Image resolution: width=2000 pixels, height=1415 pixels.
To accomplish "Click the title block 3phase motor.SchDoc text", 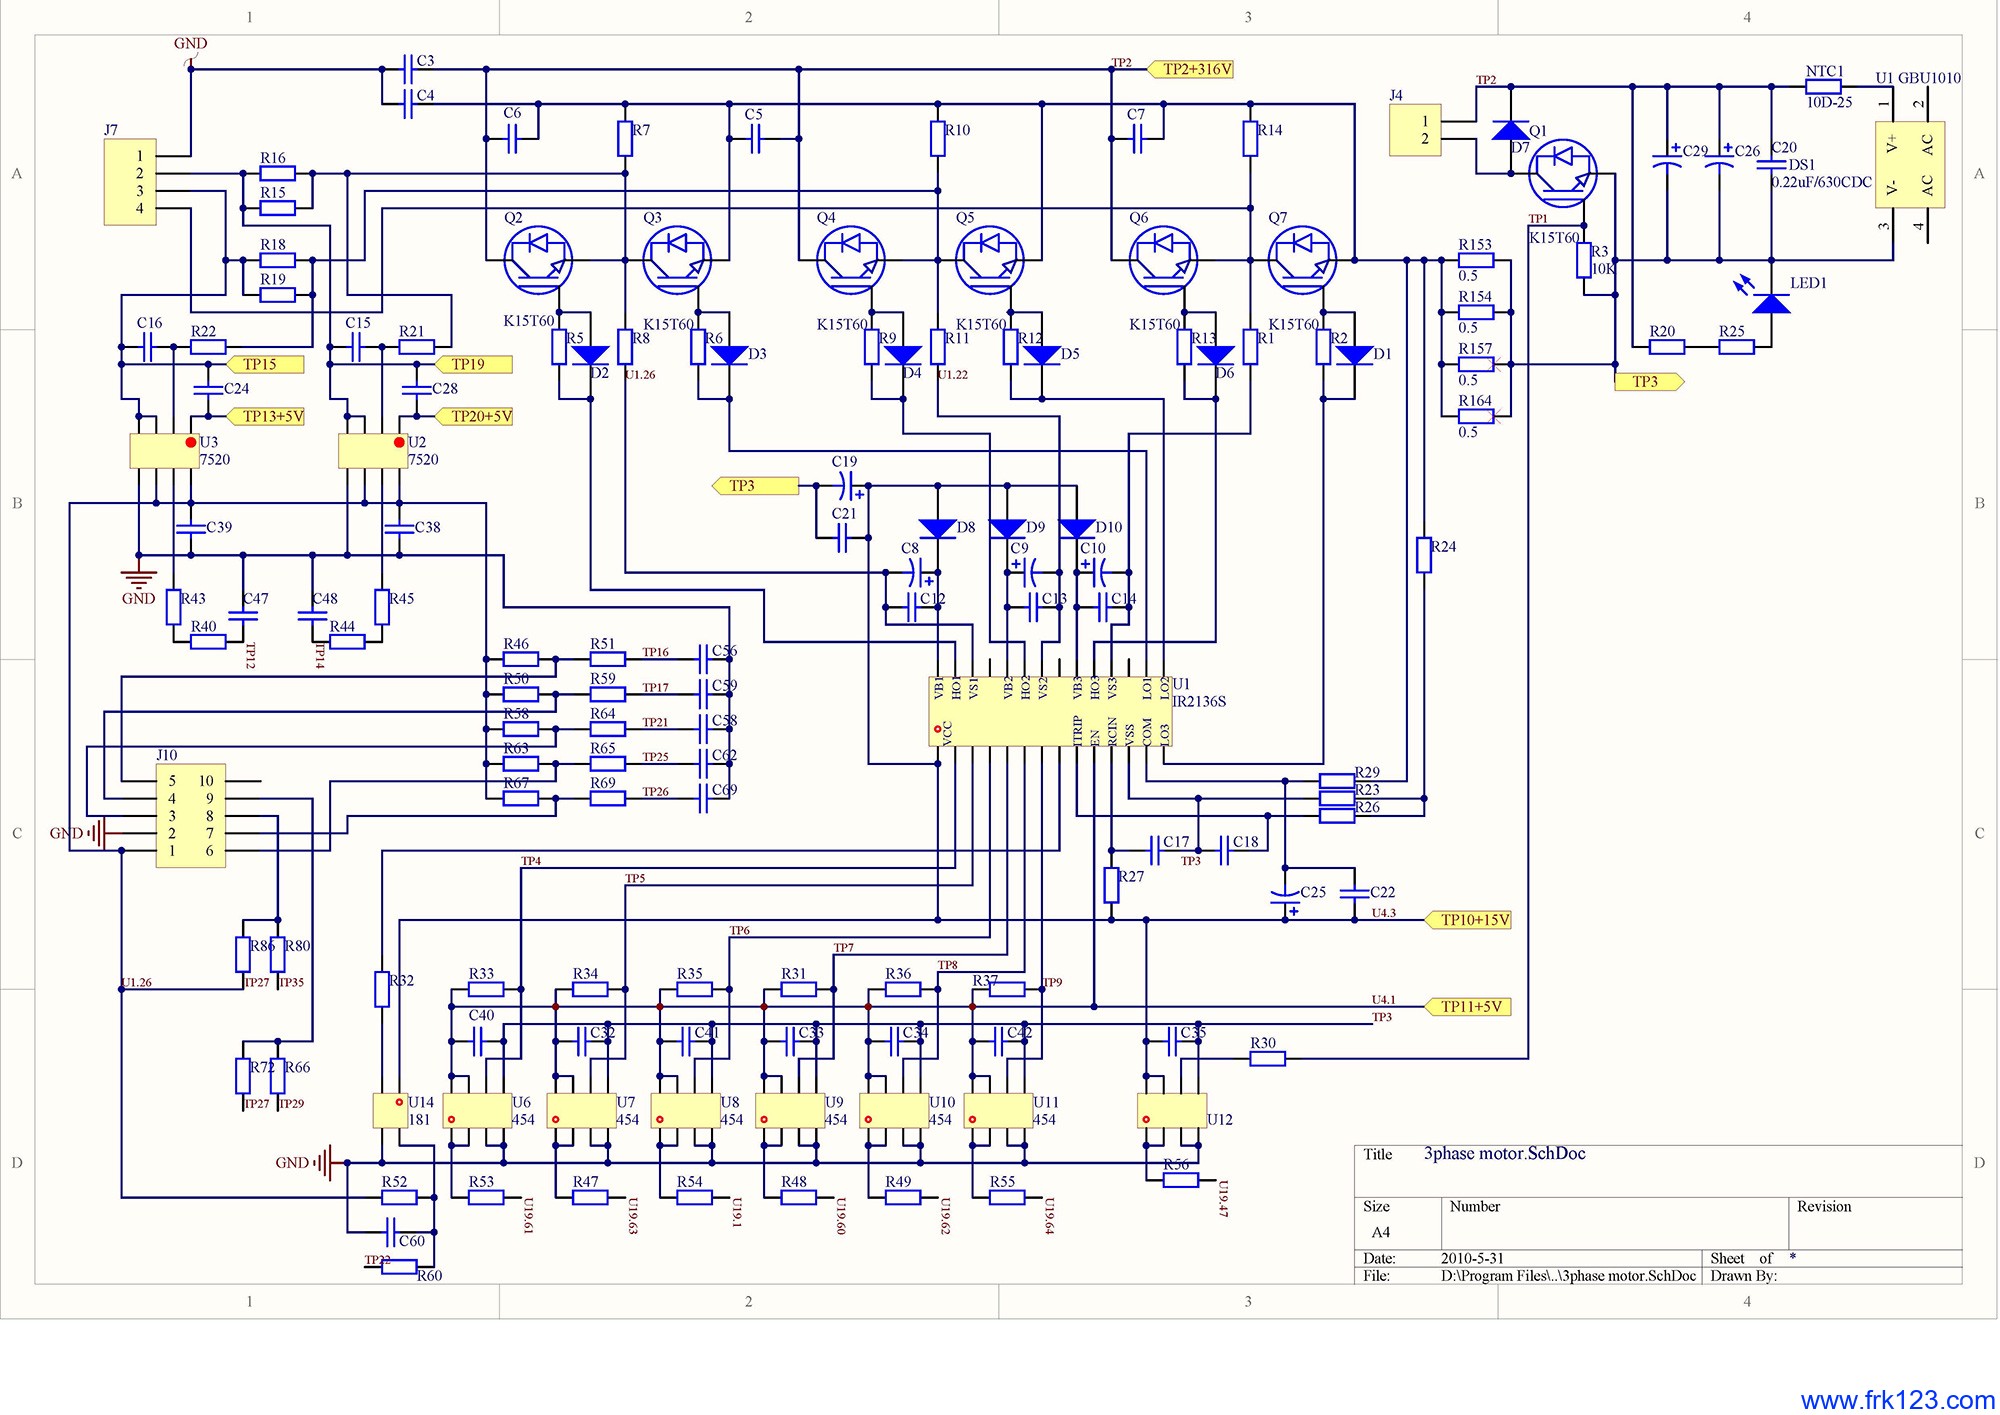I will (1504, 1154).
